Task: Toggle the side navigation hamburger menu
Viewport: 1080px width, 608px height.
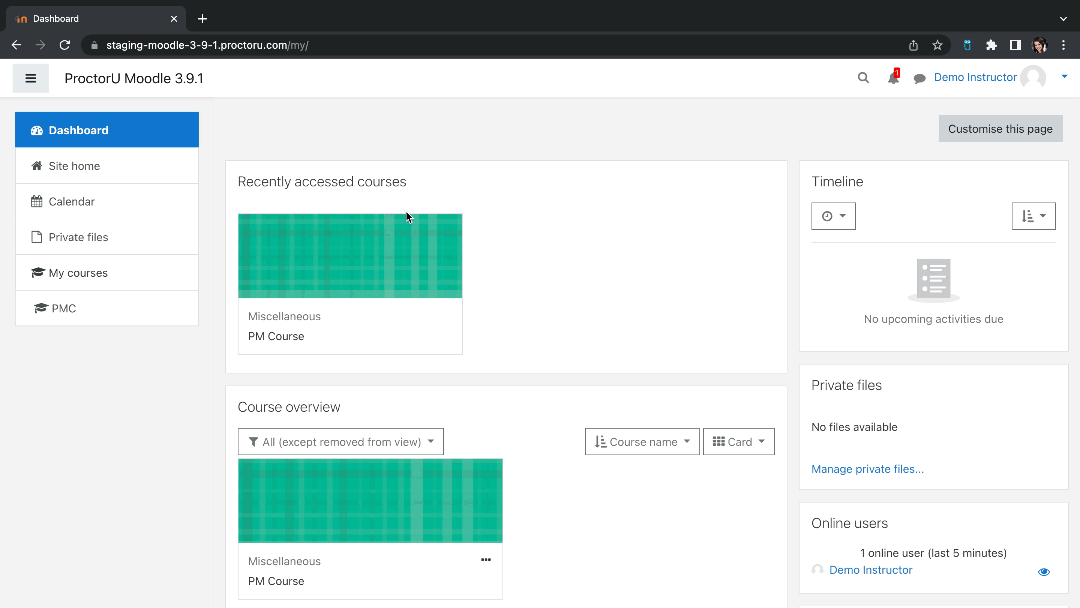Action: pyautogui.click(x=30, y=78)
